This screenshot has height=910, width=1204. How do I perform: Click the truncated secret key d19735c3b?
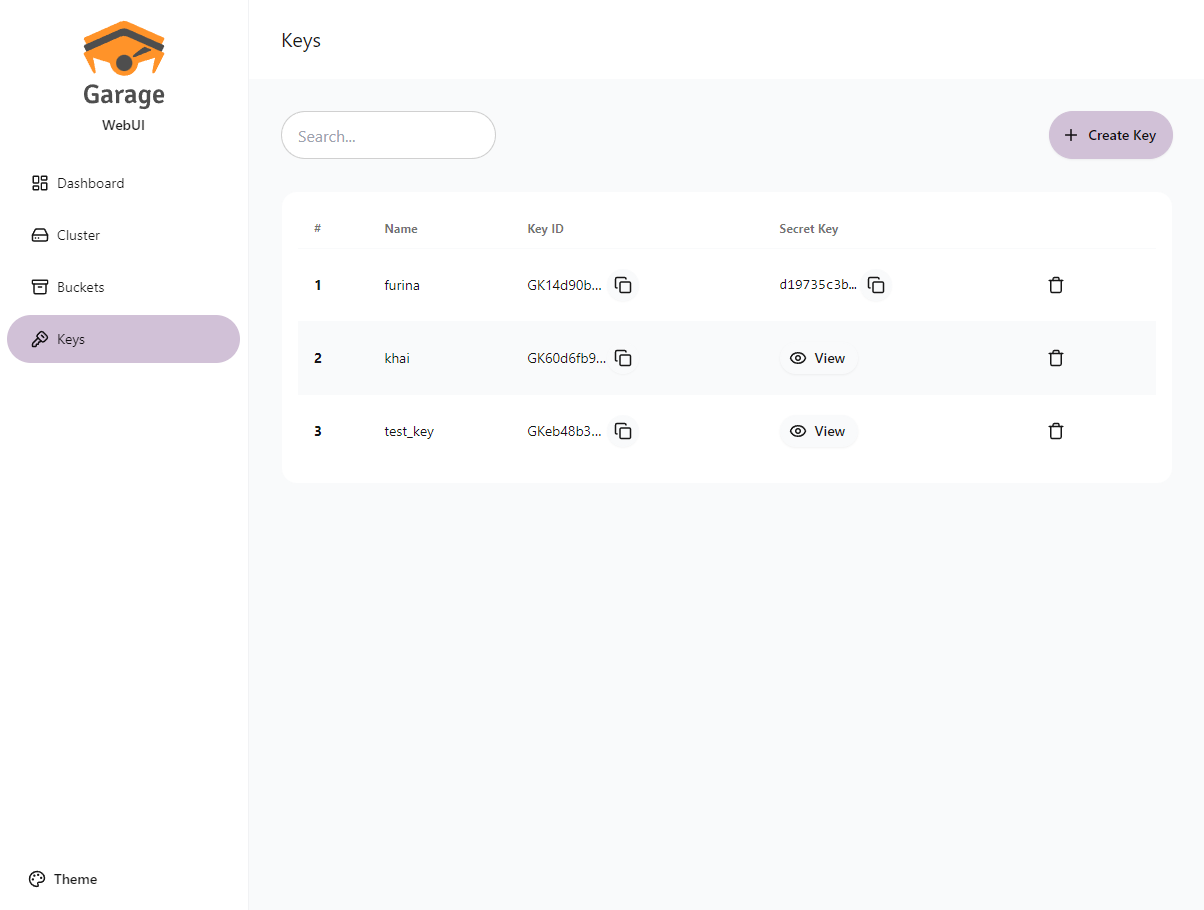click(817, 286)
